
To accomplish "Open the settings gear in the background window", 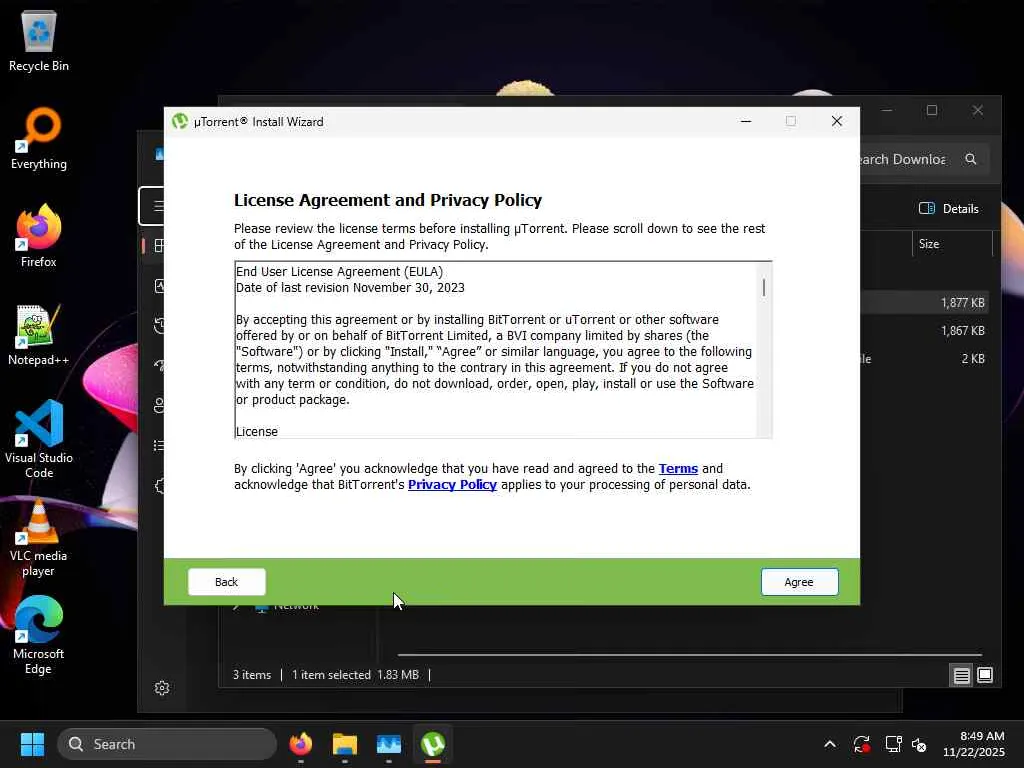I will coord(162,688).
